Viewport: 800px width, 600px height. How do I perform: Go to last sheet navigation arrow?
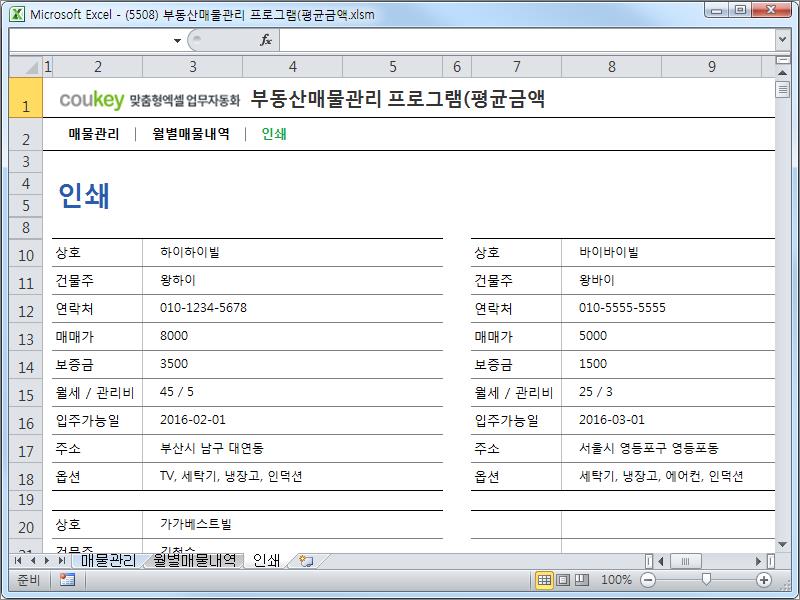[62, 561]
